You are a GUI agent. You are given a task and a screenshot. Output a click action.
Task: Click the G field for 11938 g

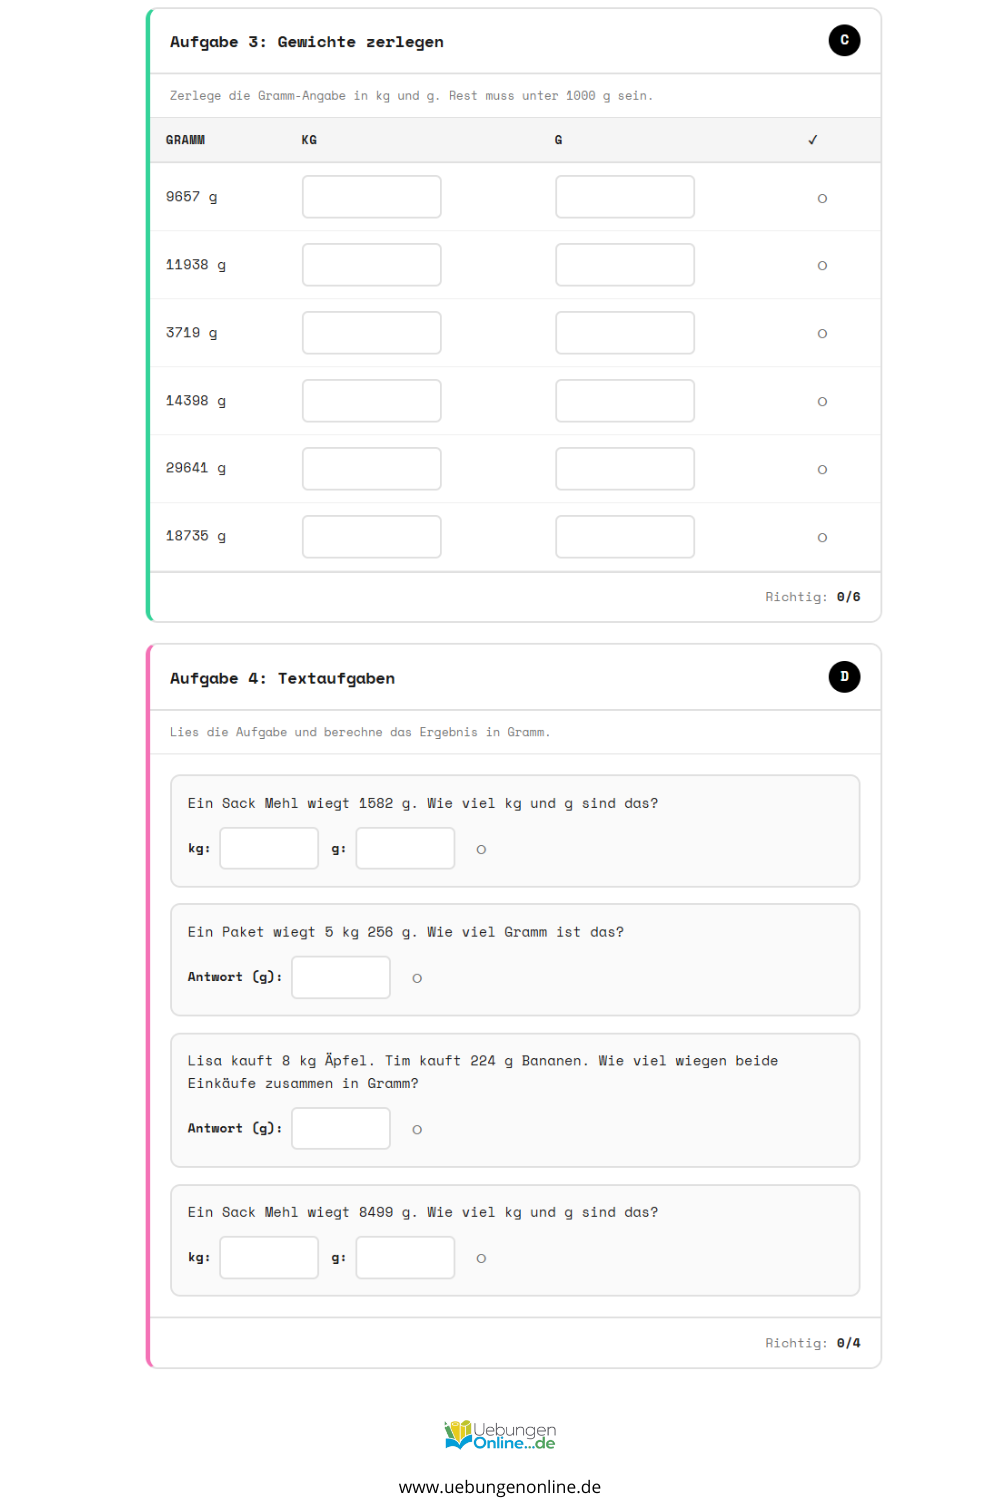pyautogui.click(x=625, y=265)
